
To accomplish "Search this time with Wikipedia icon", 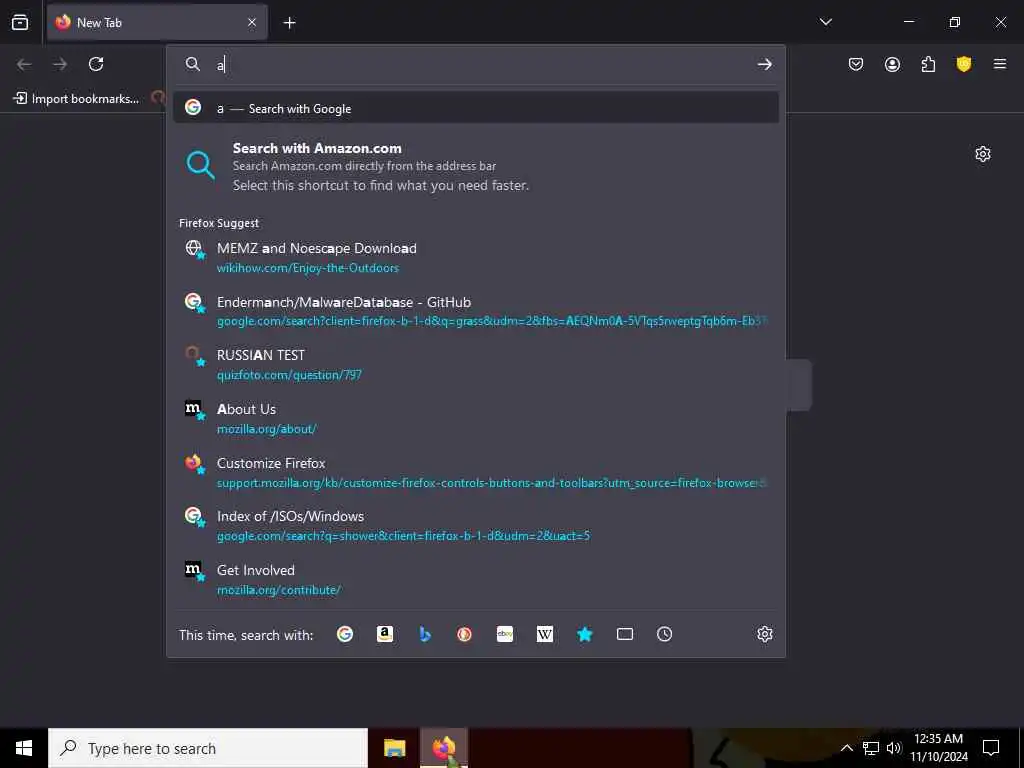I will [x=545, y=634].
